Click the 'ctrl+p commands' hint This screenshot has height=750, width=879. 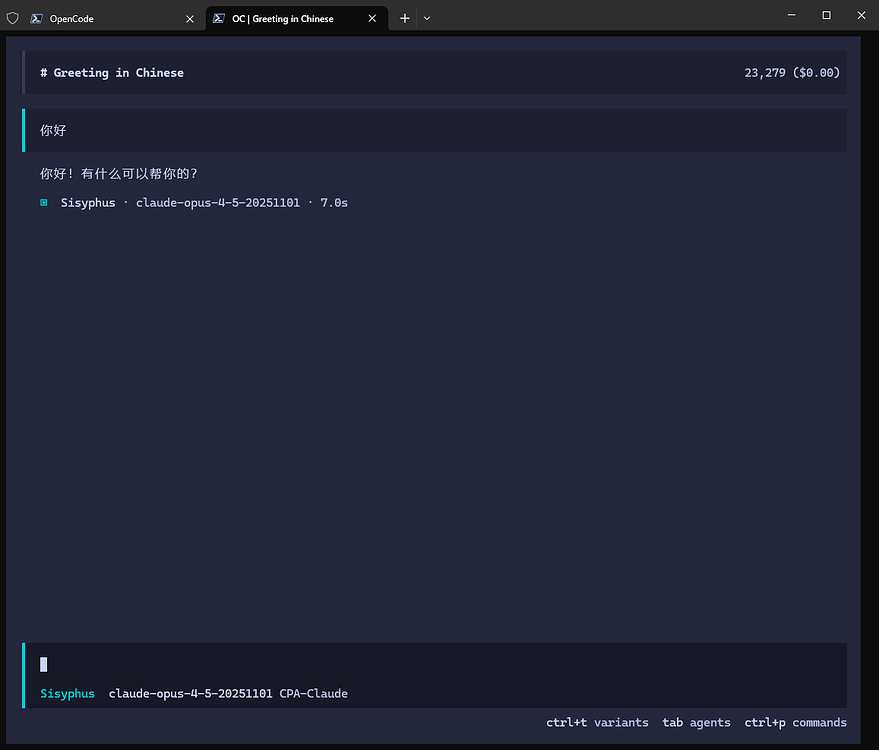pos(795,723)
